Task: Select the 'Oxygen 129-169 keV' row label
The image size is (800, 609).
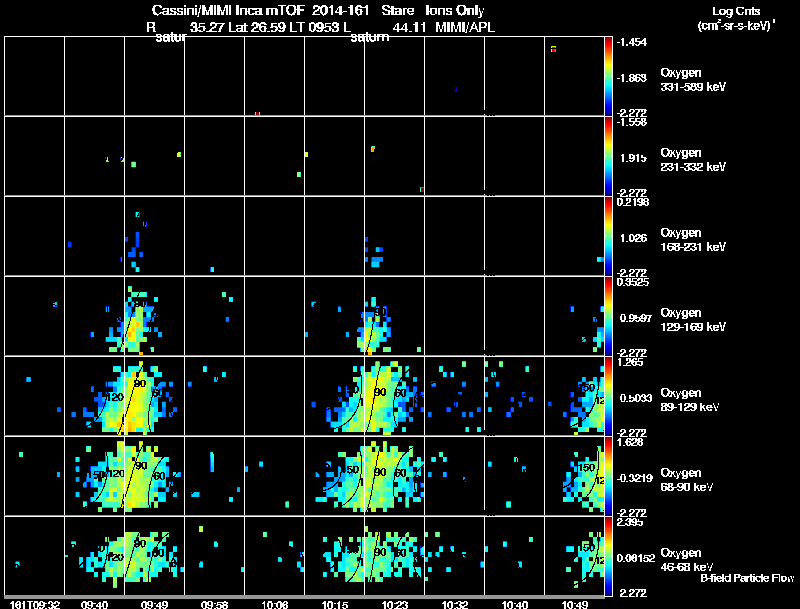Action: pyautogui.click(x=693, y=320)
